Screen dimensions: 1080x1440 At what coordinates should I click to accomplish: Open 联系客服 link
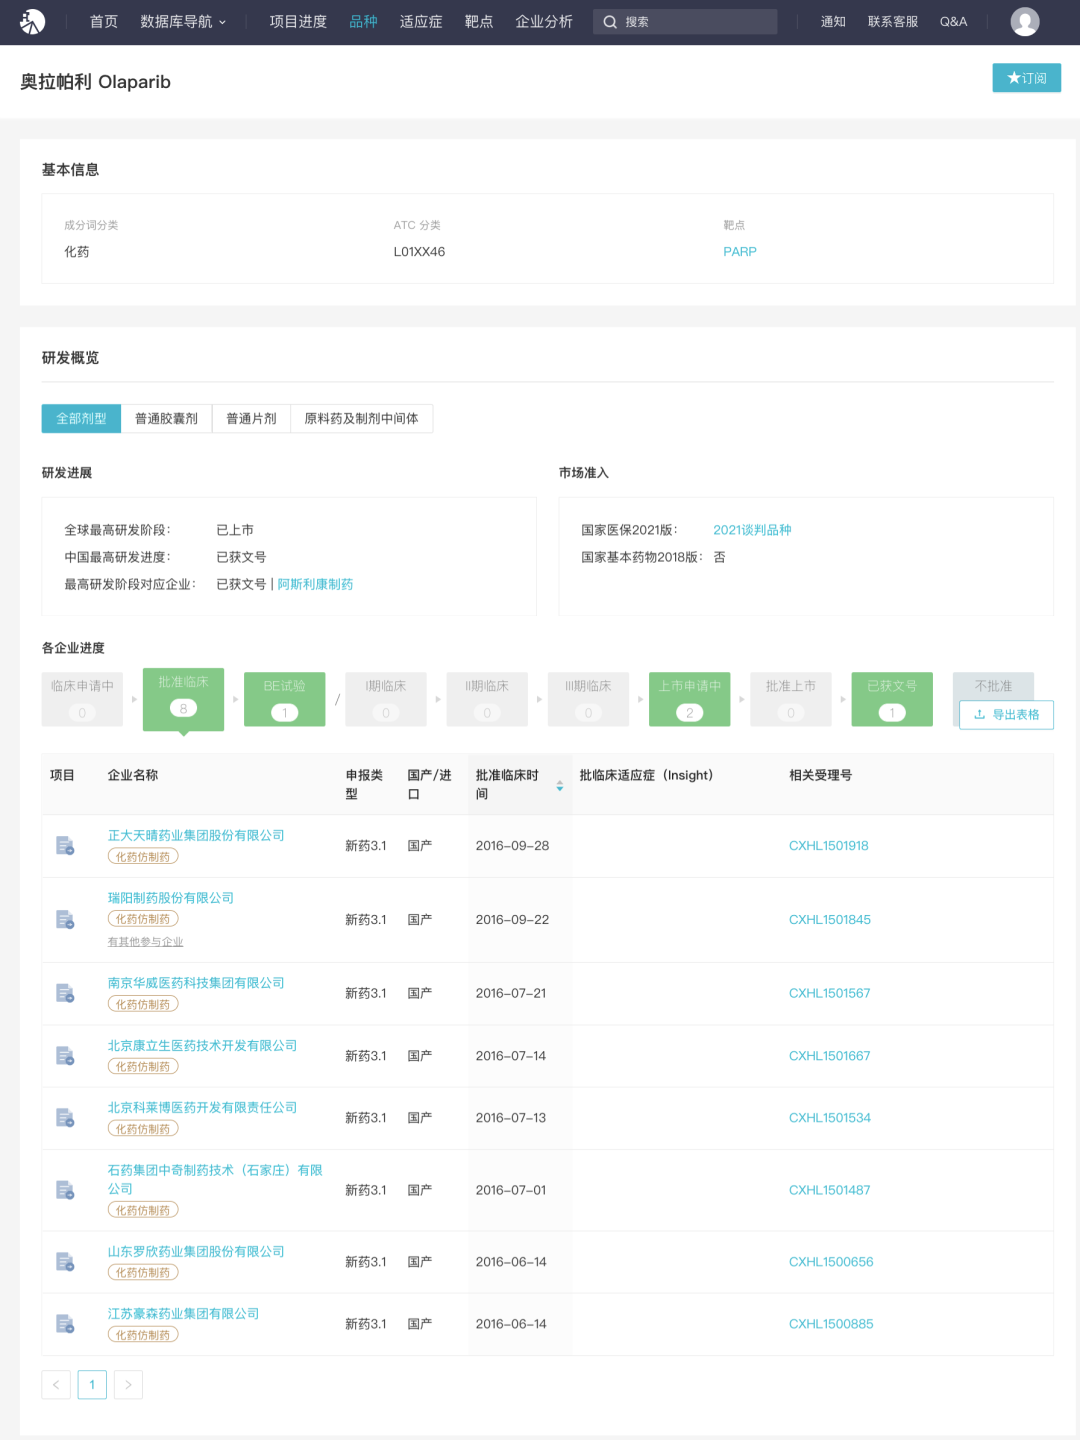893,22
